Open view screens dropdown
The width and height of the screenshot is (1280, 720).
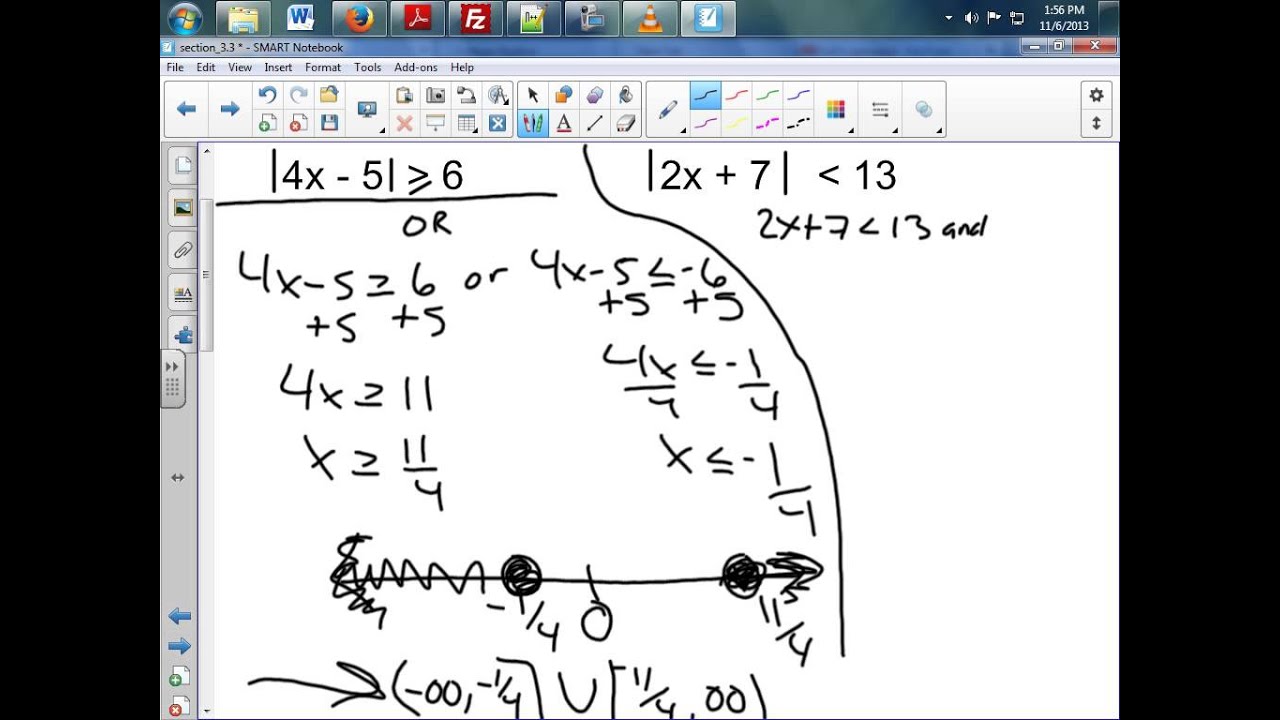370,109
